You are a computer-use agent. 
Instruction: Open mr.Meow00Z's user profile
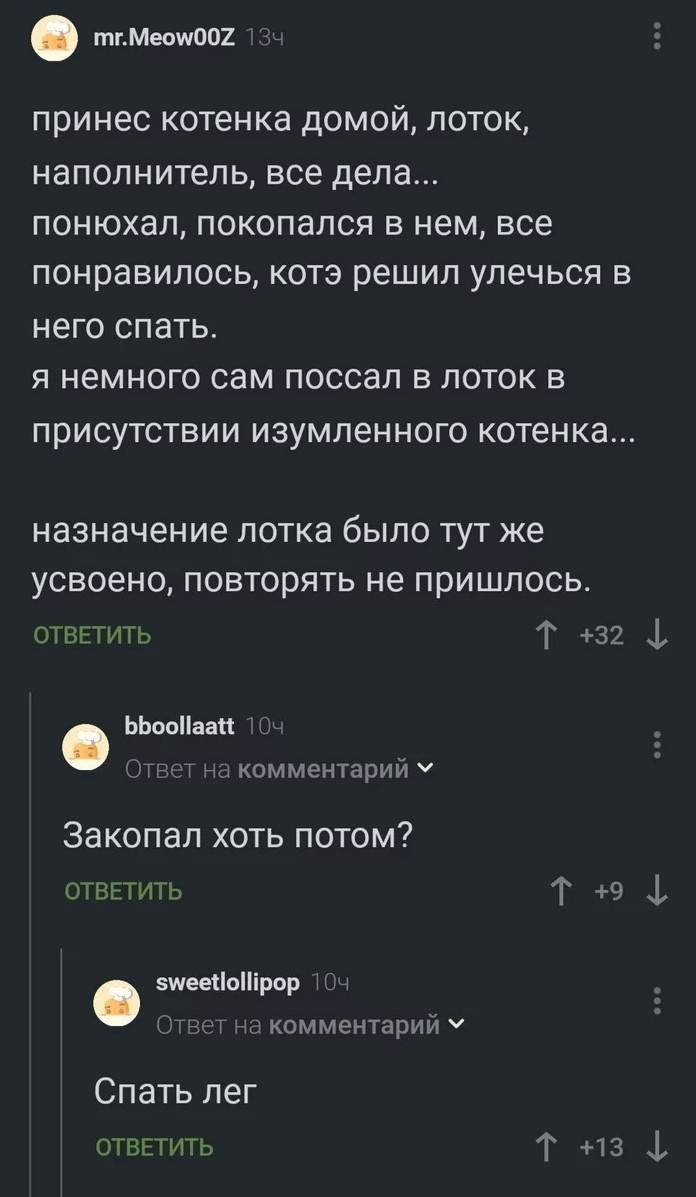[163, 38]
